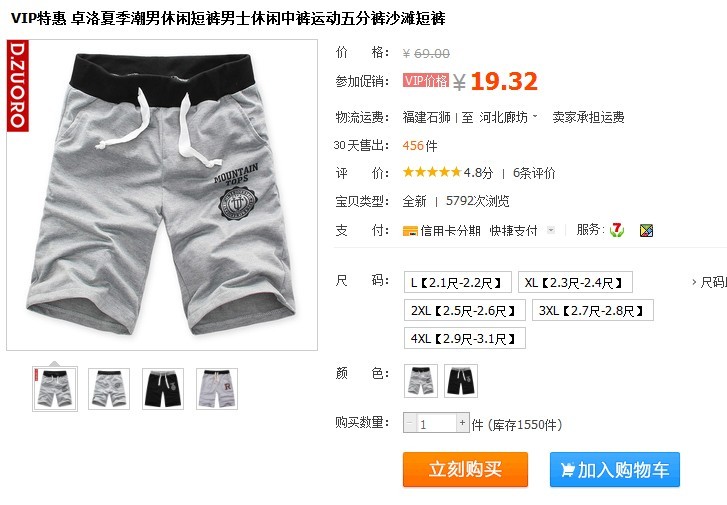Click the credit card installment icon
The width and height of the screenshot is (727, 505).
tap(410, 231)
